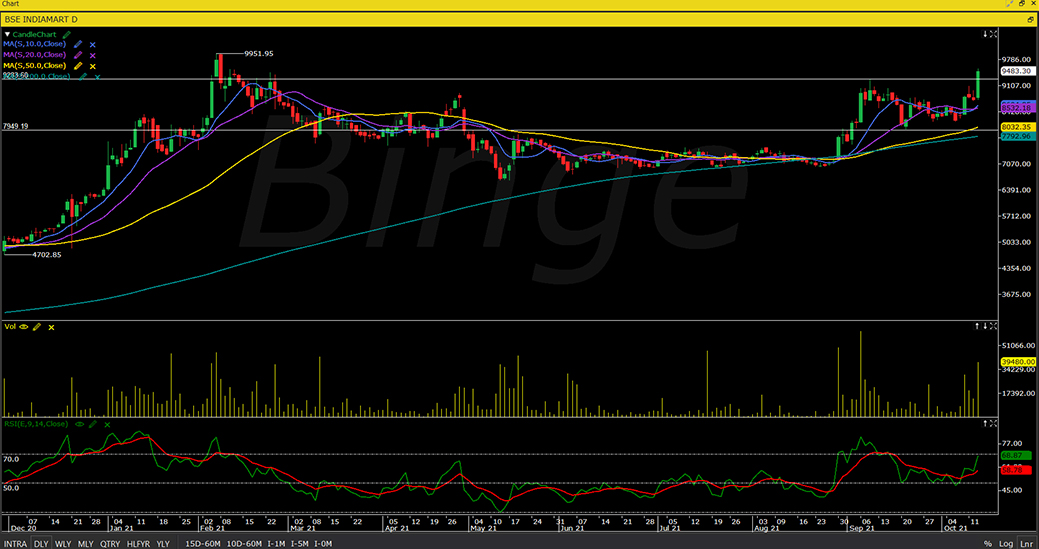Toggle visibility of the Vol indicator
1039x549 pixels.
pyautogui.click(x=25, y=326)
